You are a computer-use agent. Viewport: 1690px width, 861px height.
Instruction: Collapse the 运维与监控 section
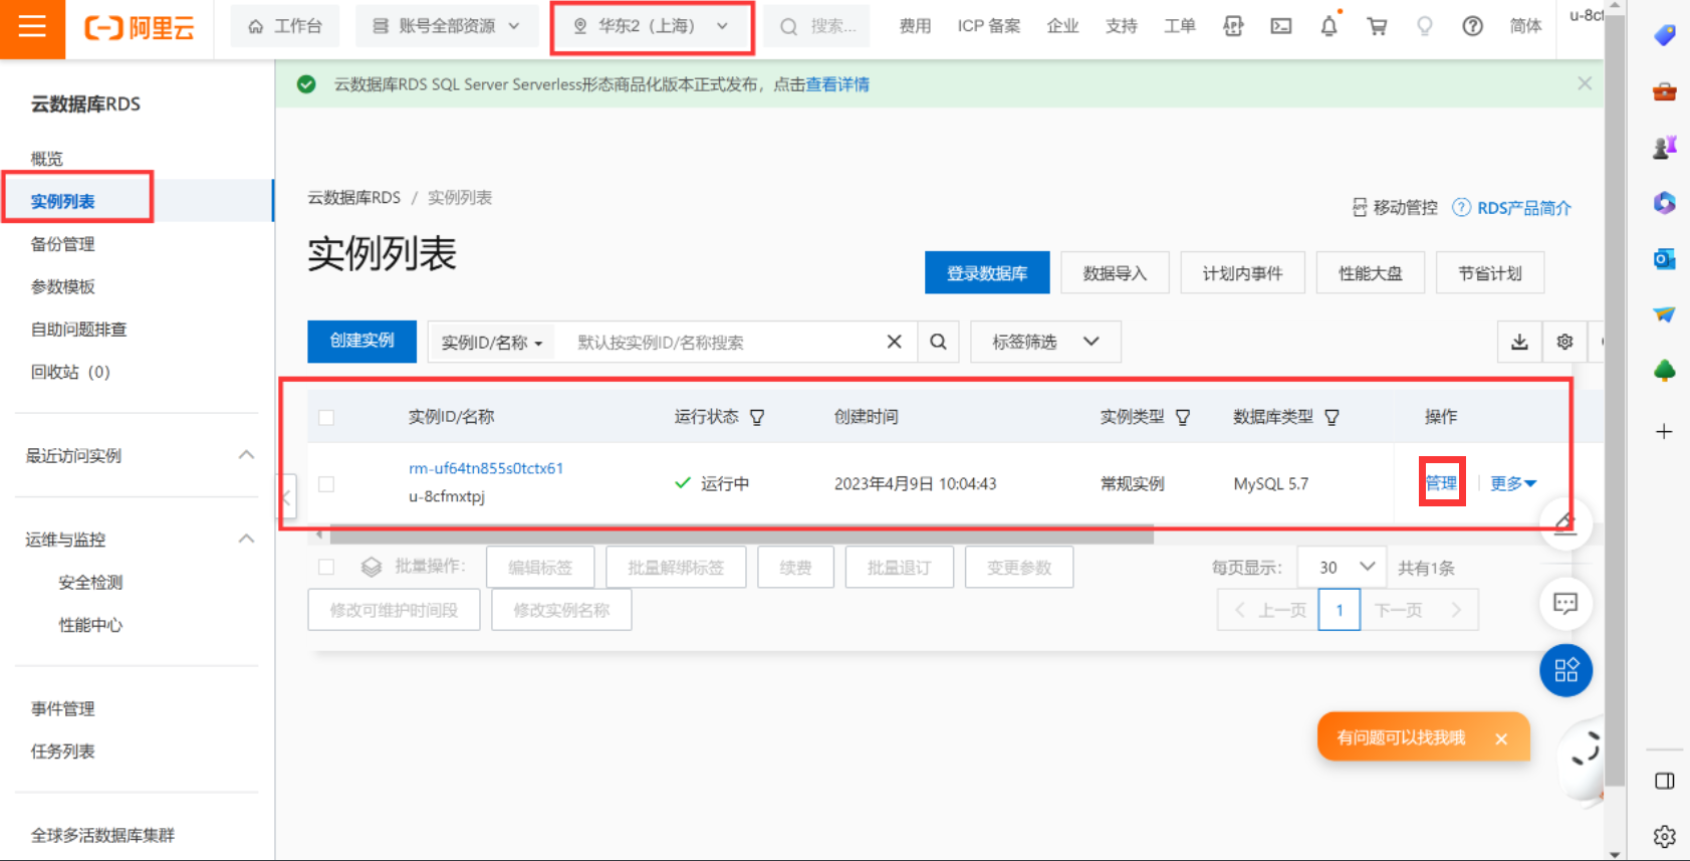pos(246,539)
